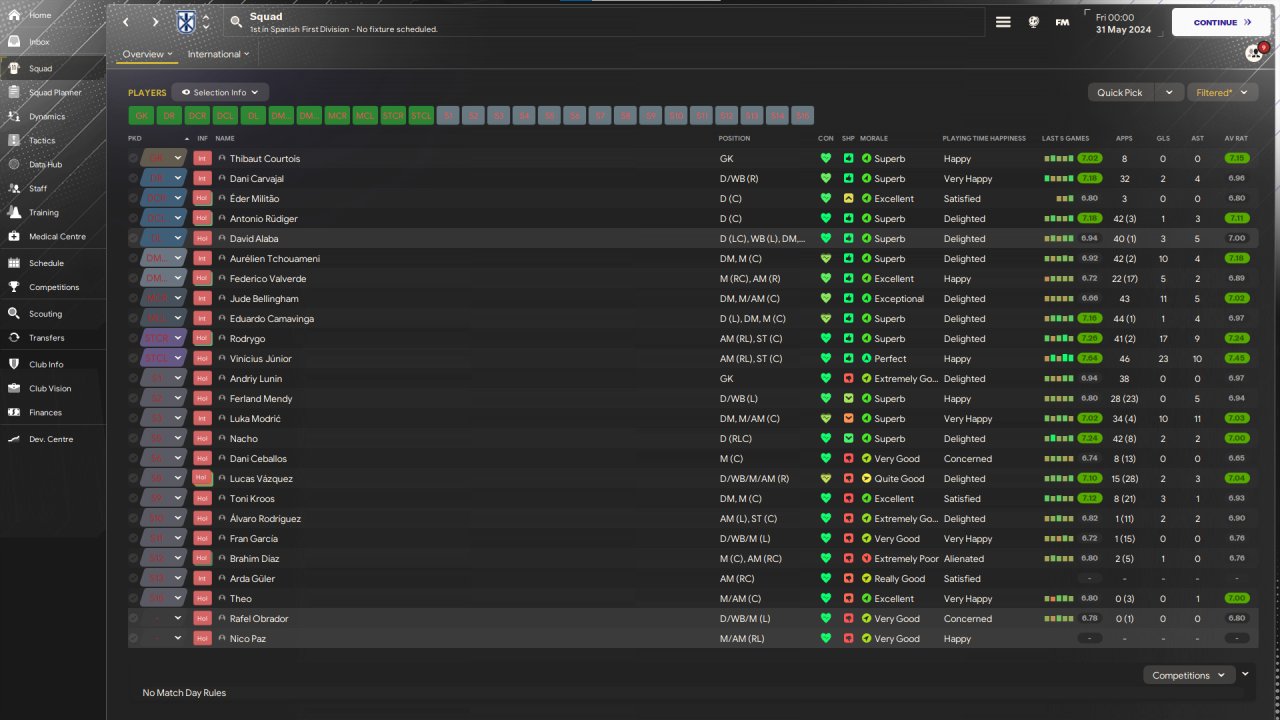
Task: Switch to the International tab
Action: click(x=219, y=54)
